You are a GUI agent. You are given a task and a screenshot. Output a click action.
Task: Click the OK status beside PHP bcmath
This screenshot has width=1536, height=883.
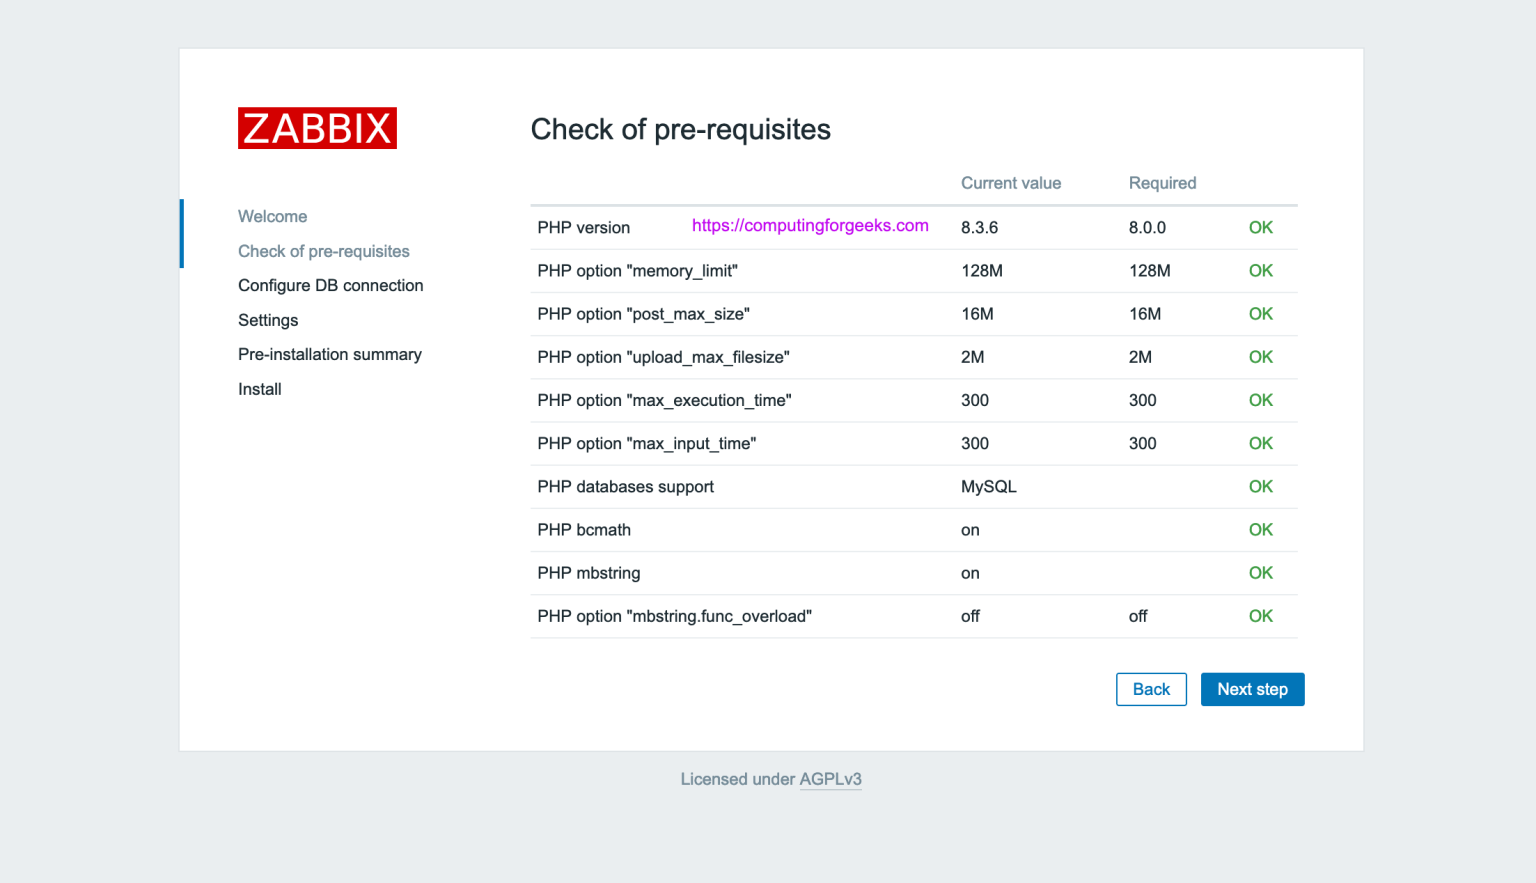[1260, 529]
